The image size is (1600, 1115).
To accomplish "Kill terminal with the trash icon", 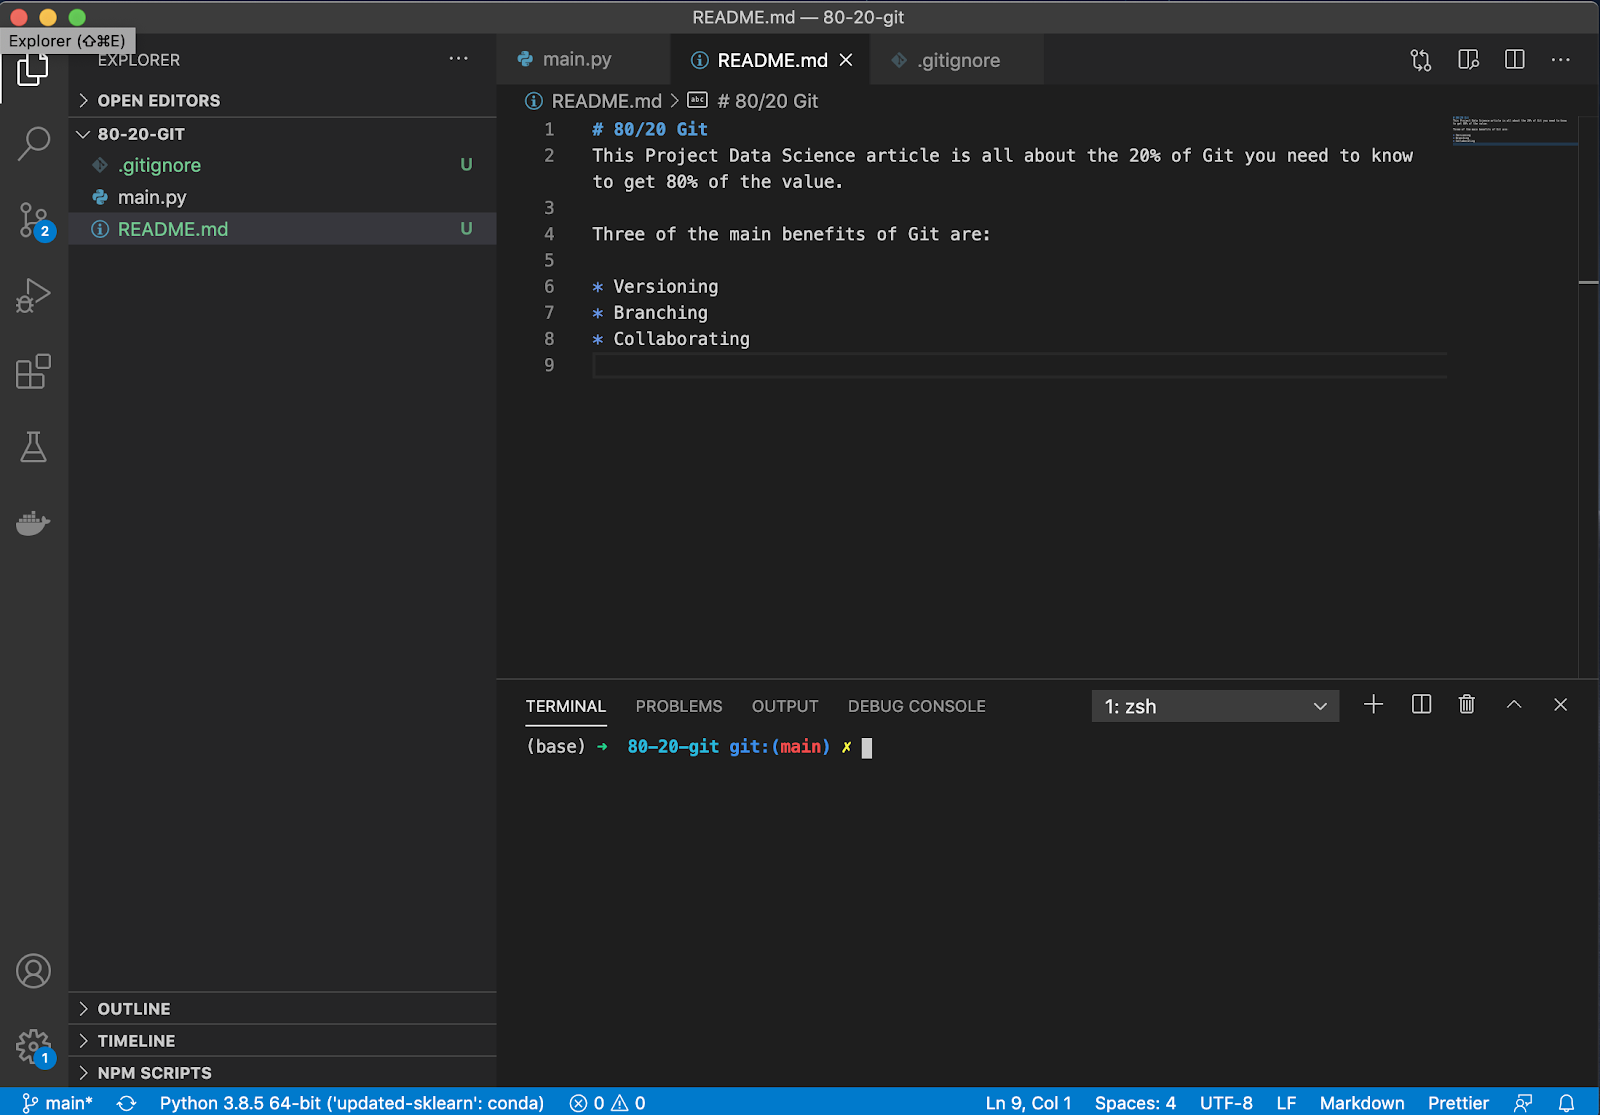I will coord(1466,705).
